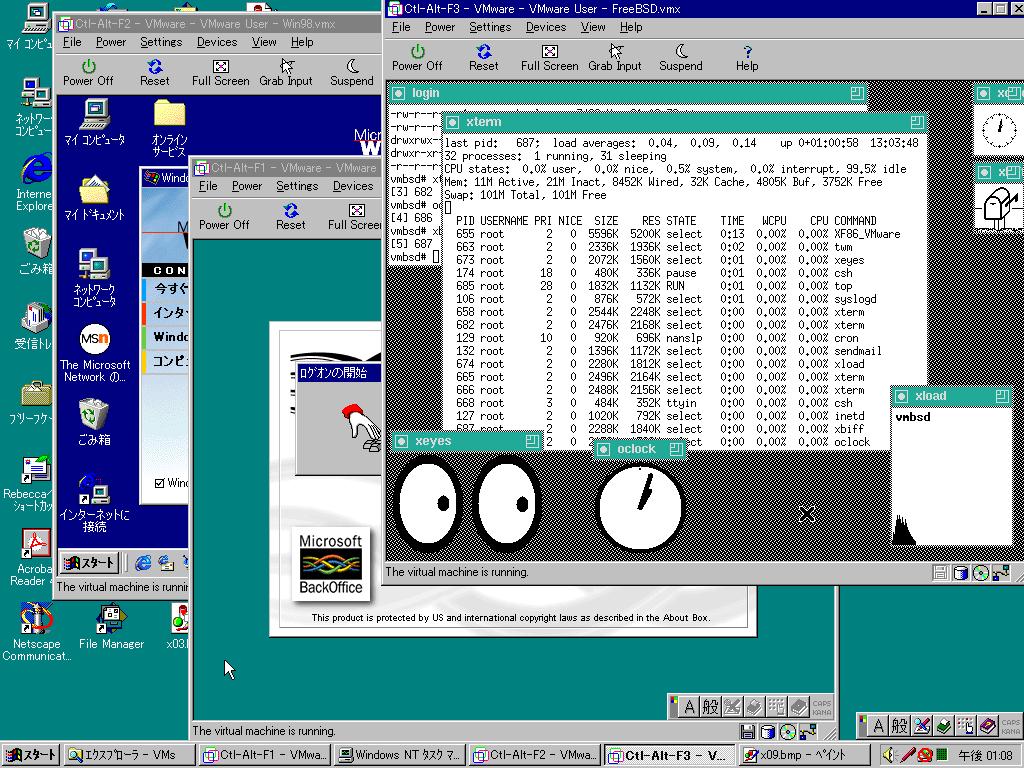Click the speaker volume icon in the system tray

[889, 756]
